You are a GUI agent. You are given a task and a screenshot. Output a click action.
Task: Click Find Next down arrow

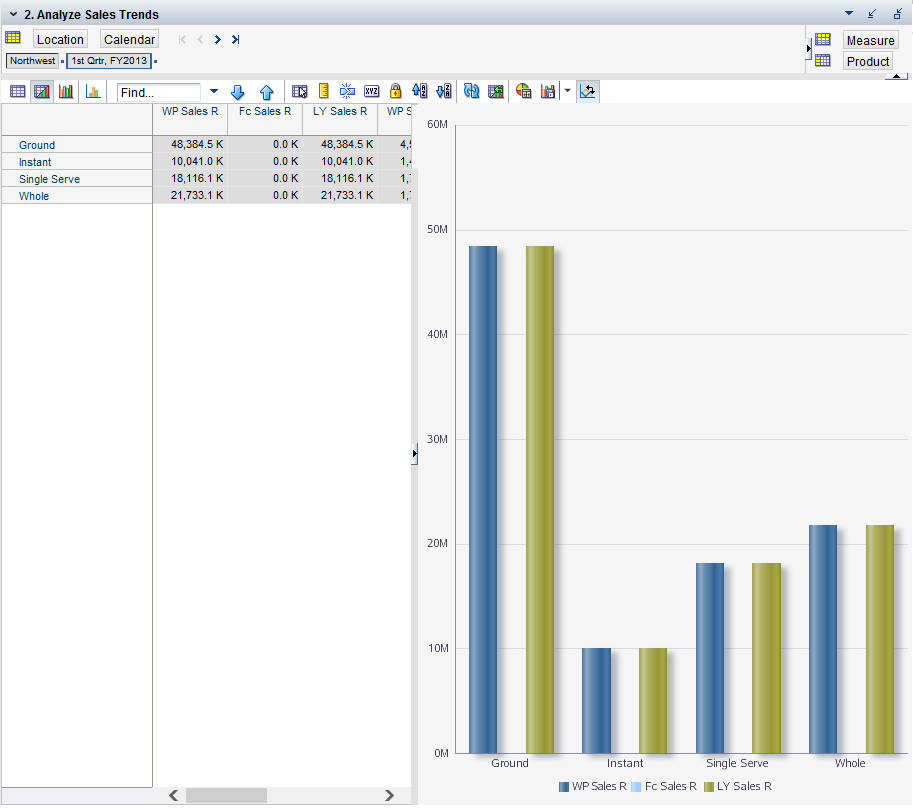[x=238, y=92]
